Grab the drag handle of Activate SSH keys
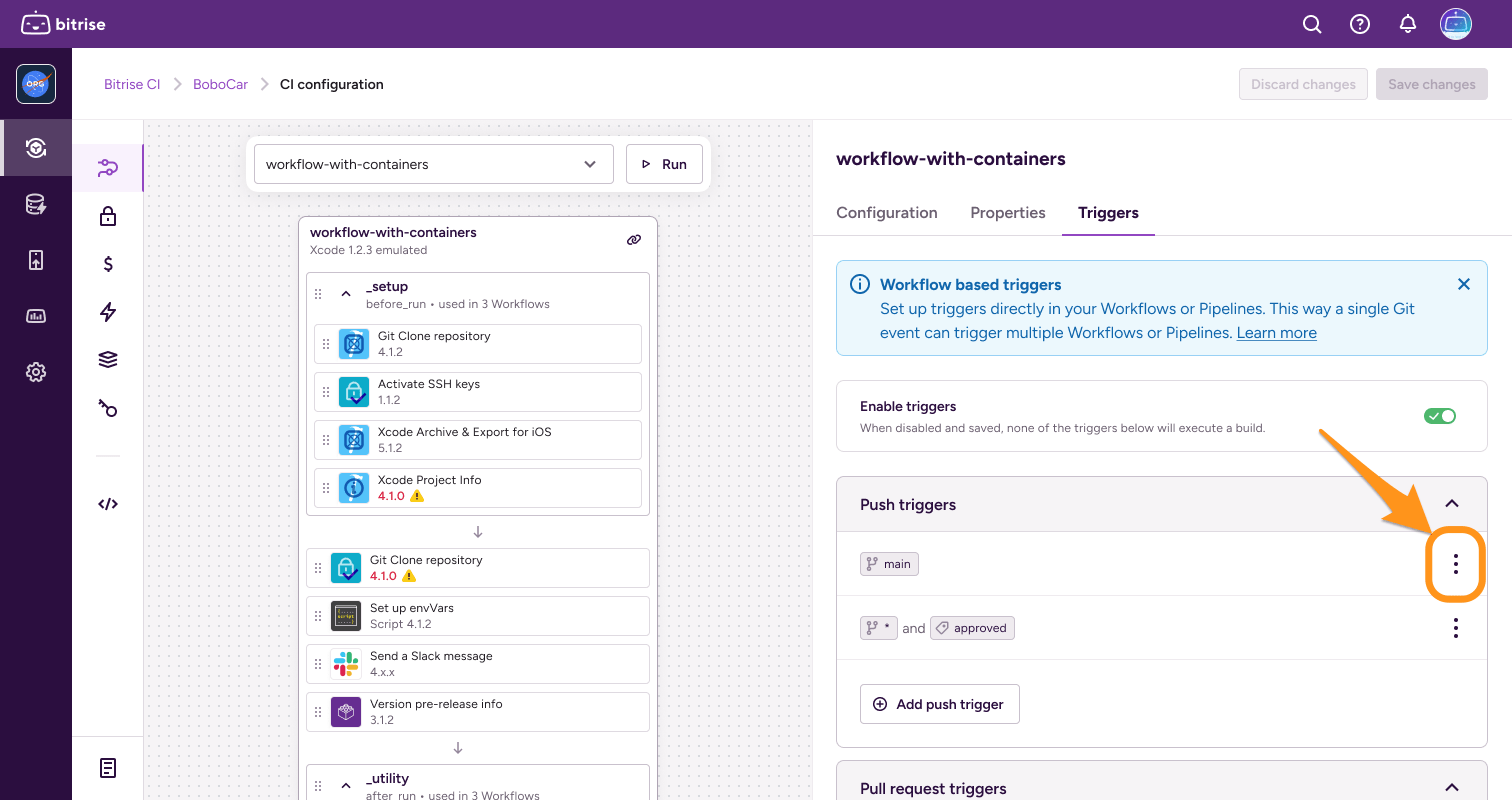The width and height of the screenshot is (1512, 800). coord(326,392)
